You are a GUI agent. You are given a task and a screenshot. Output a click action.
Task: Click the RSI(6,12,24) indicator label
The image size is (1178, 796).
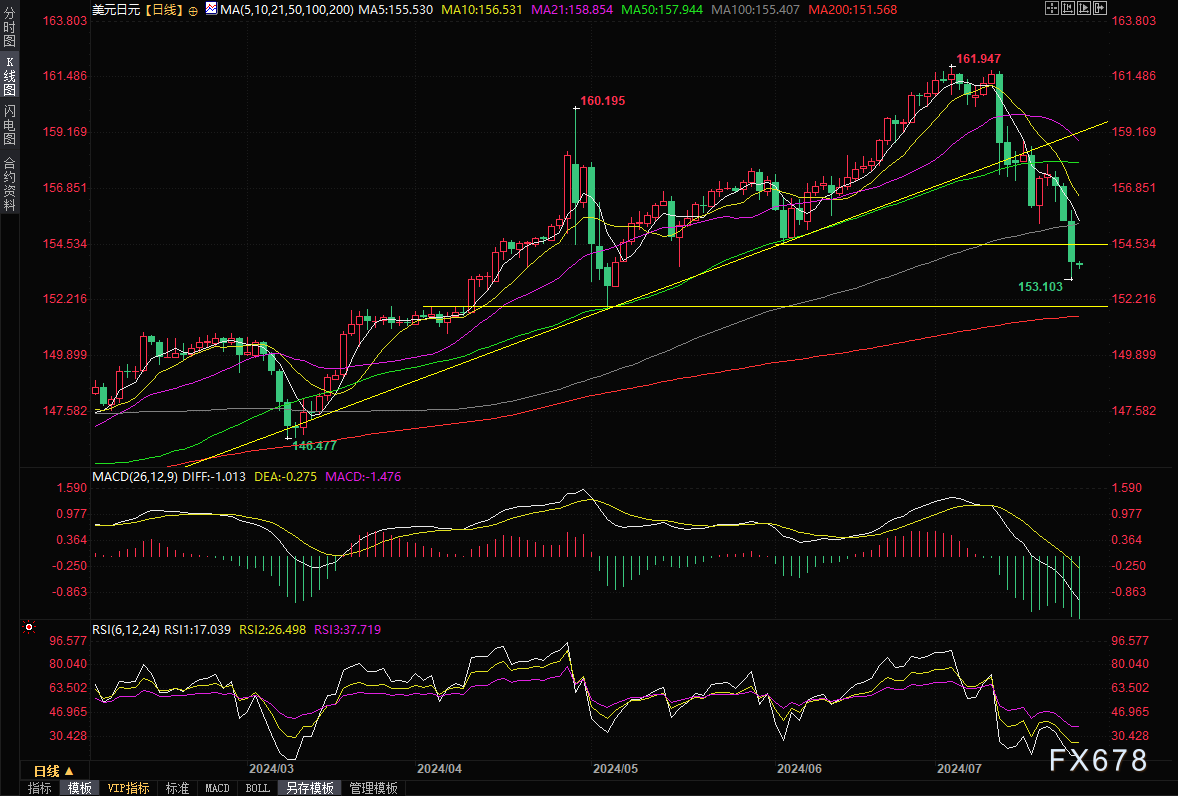point(126,629)
